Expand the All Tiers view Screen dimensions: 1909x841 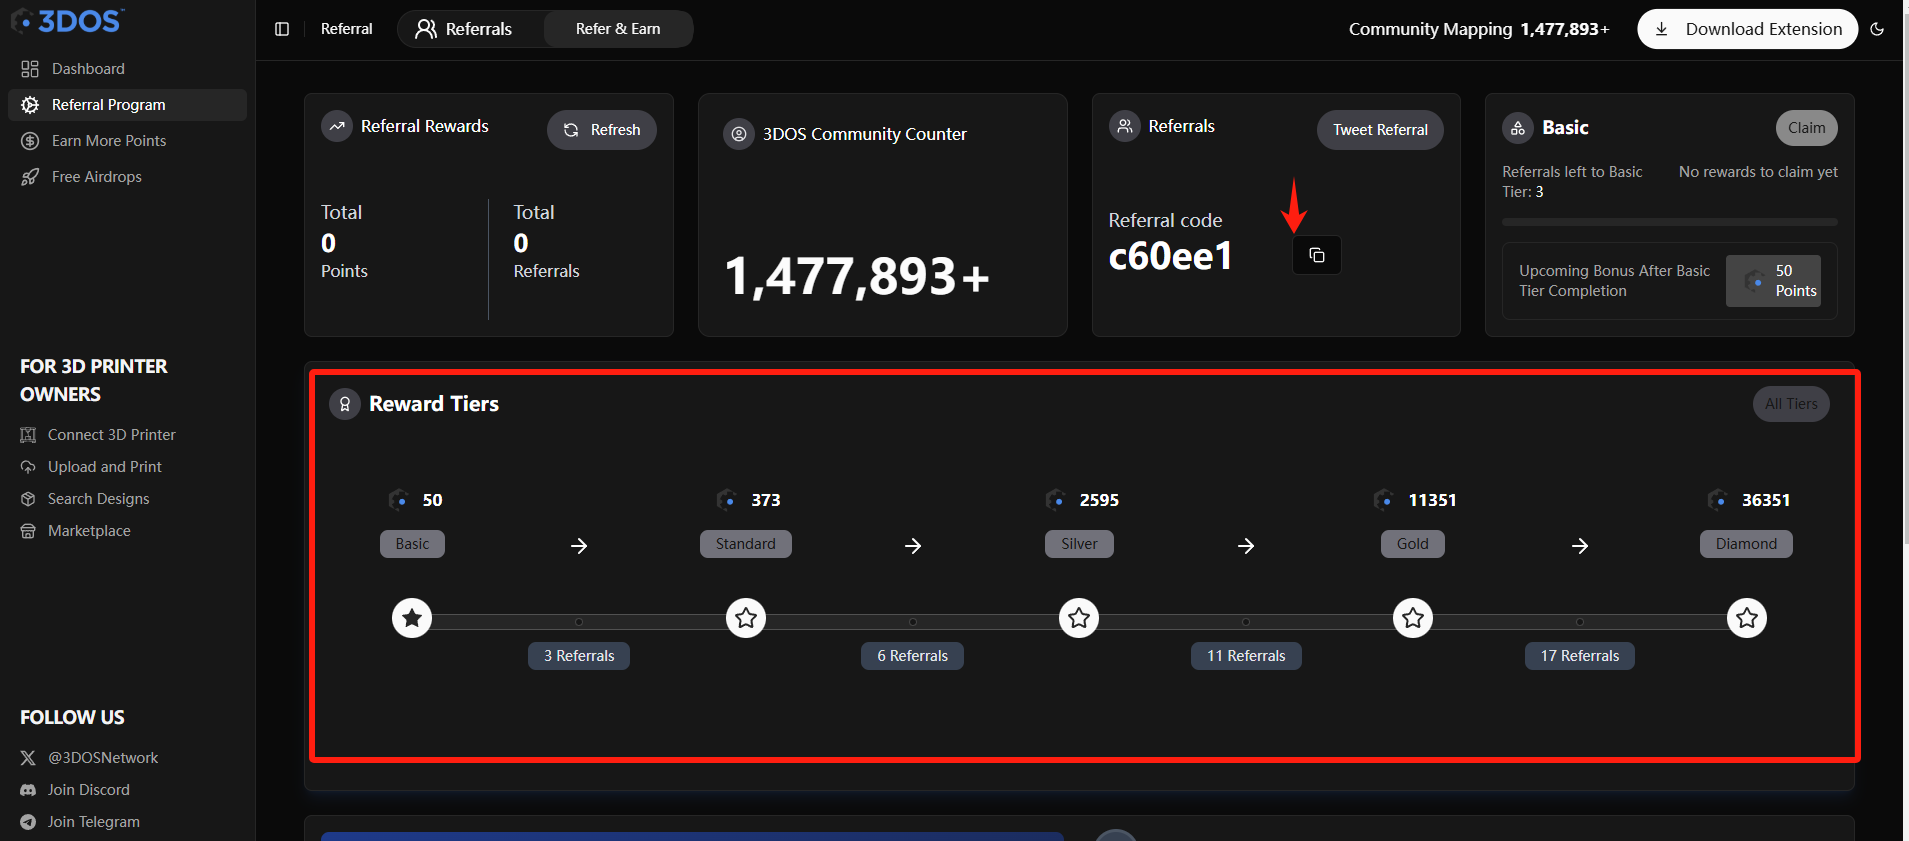click(x=1790, y=404)
